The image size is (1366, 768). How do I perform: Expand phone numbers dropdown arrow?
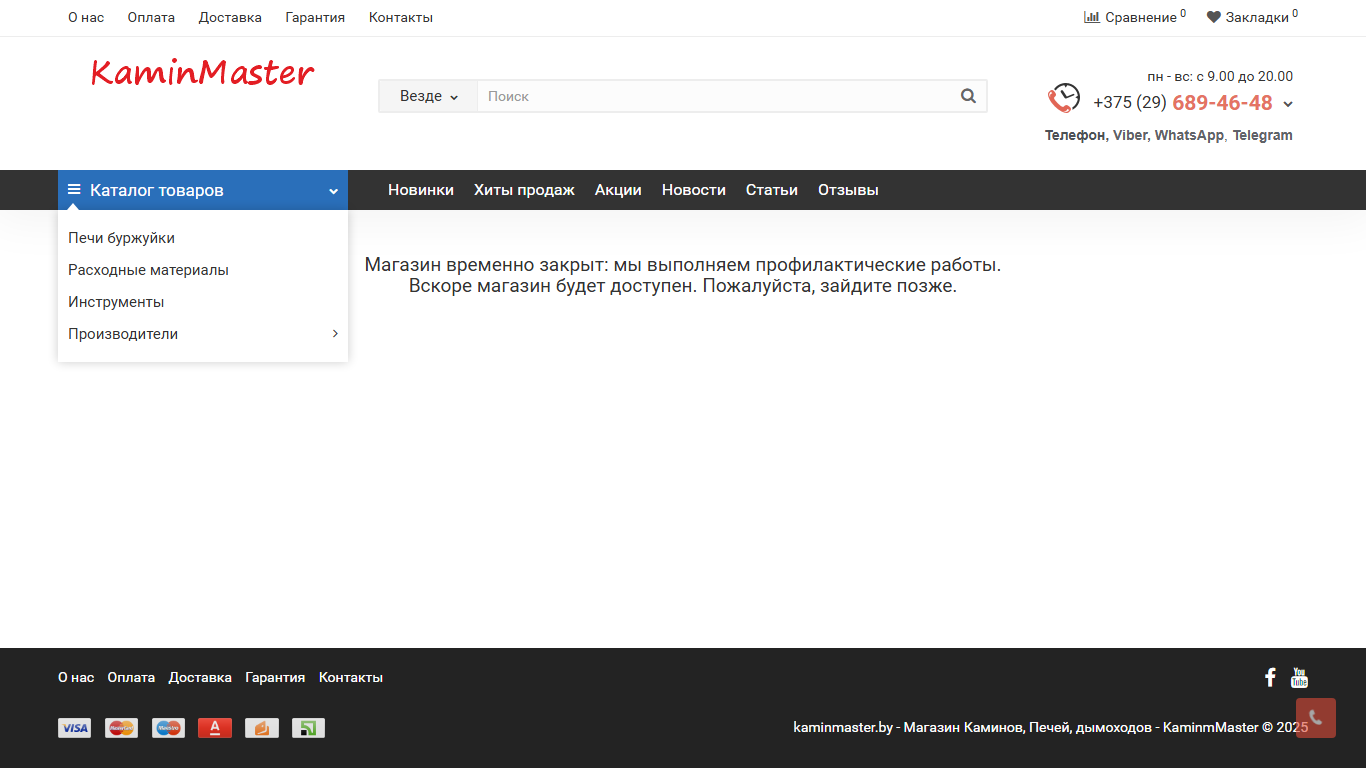pyautogui.click(x=1288, y=104)
